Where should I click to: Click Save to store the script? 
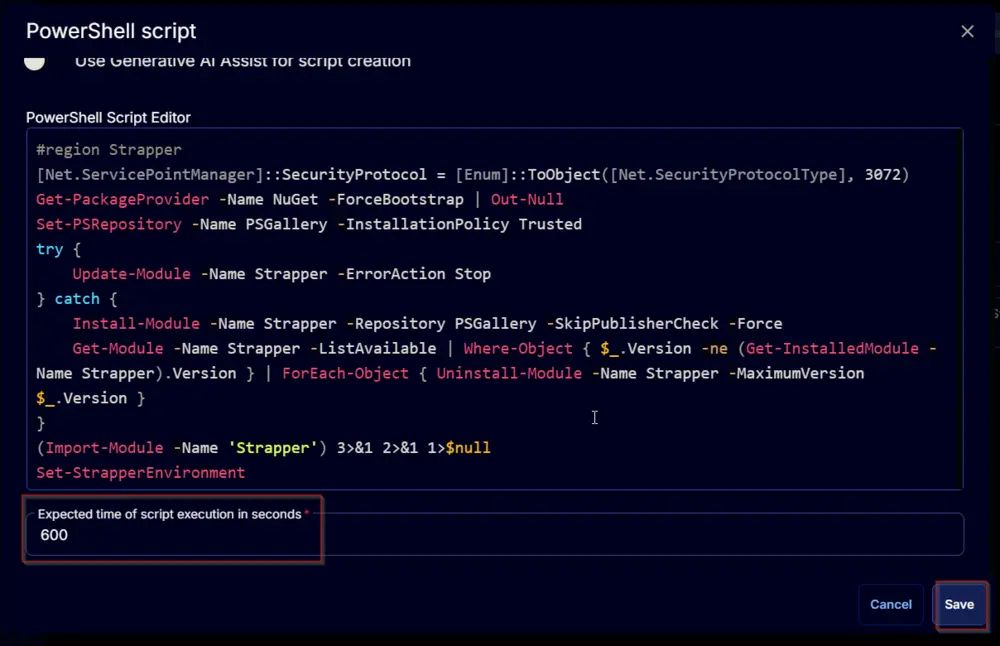tap(959, 605)
